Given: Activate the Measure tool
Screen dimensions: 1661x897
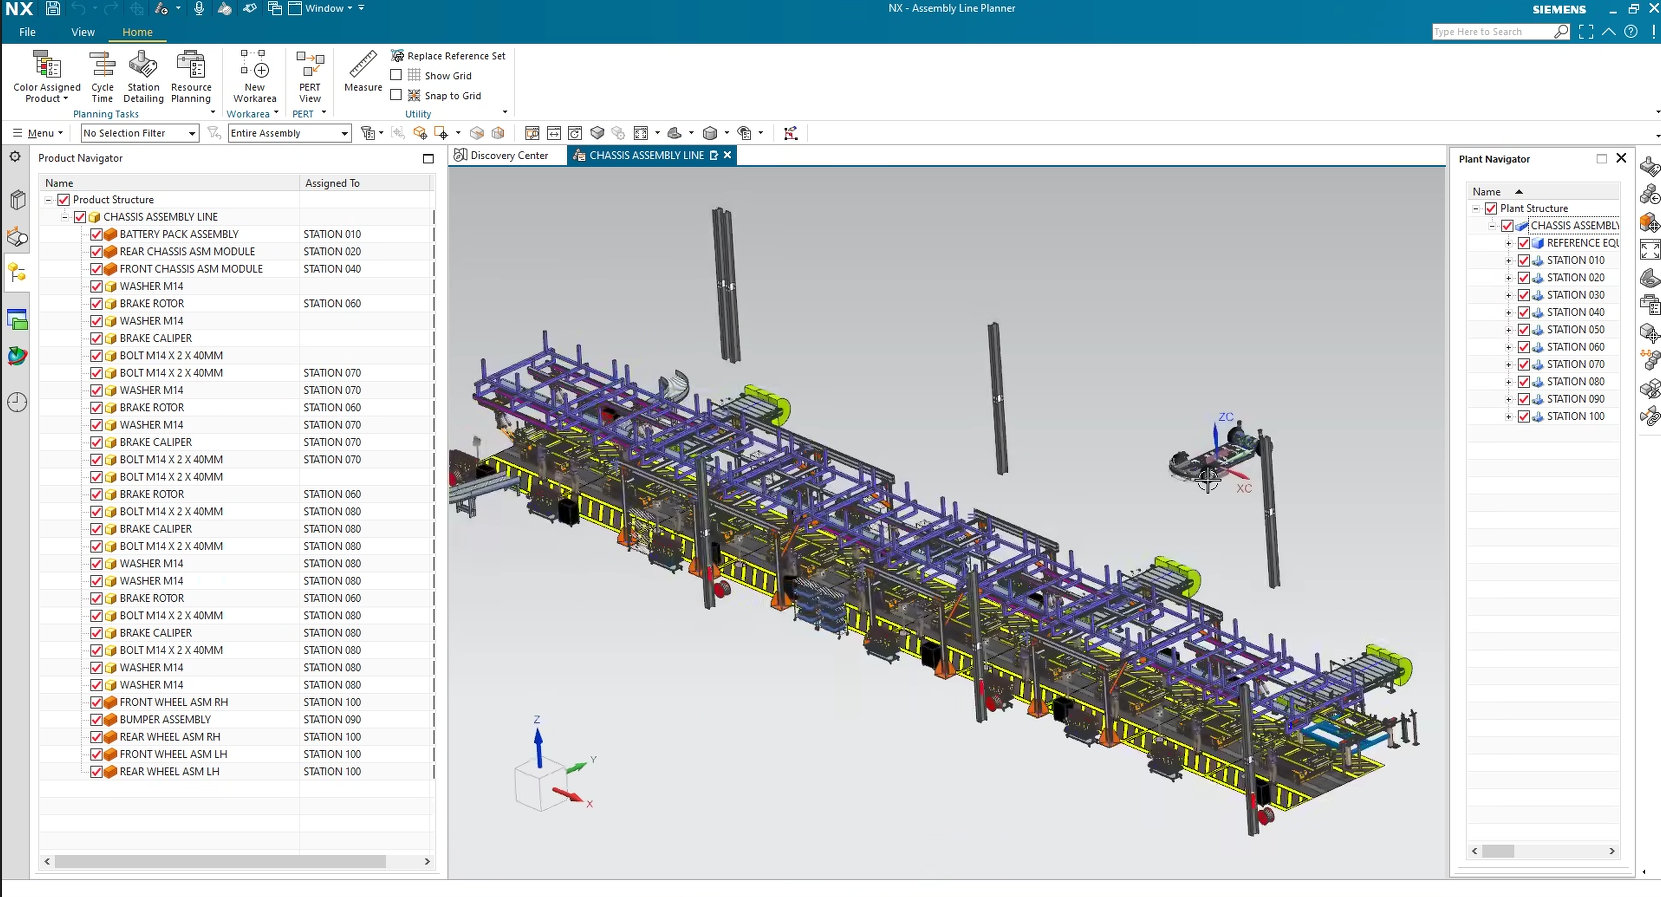Looking at the screenshot, I should [363, 70].
